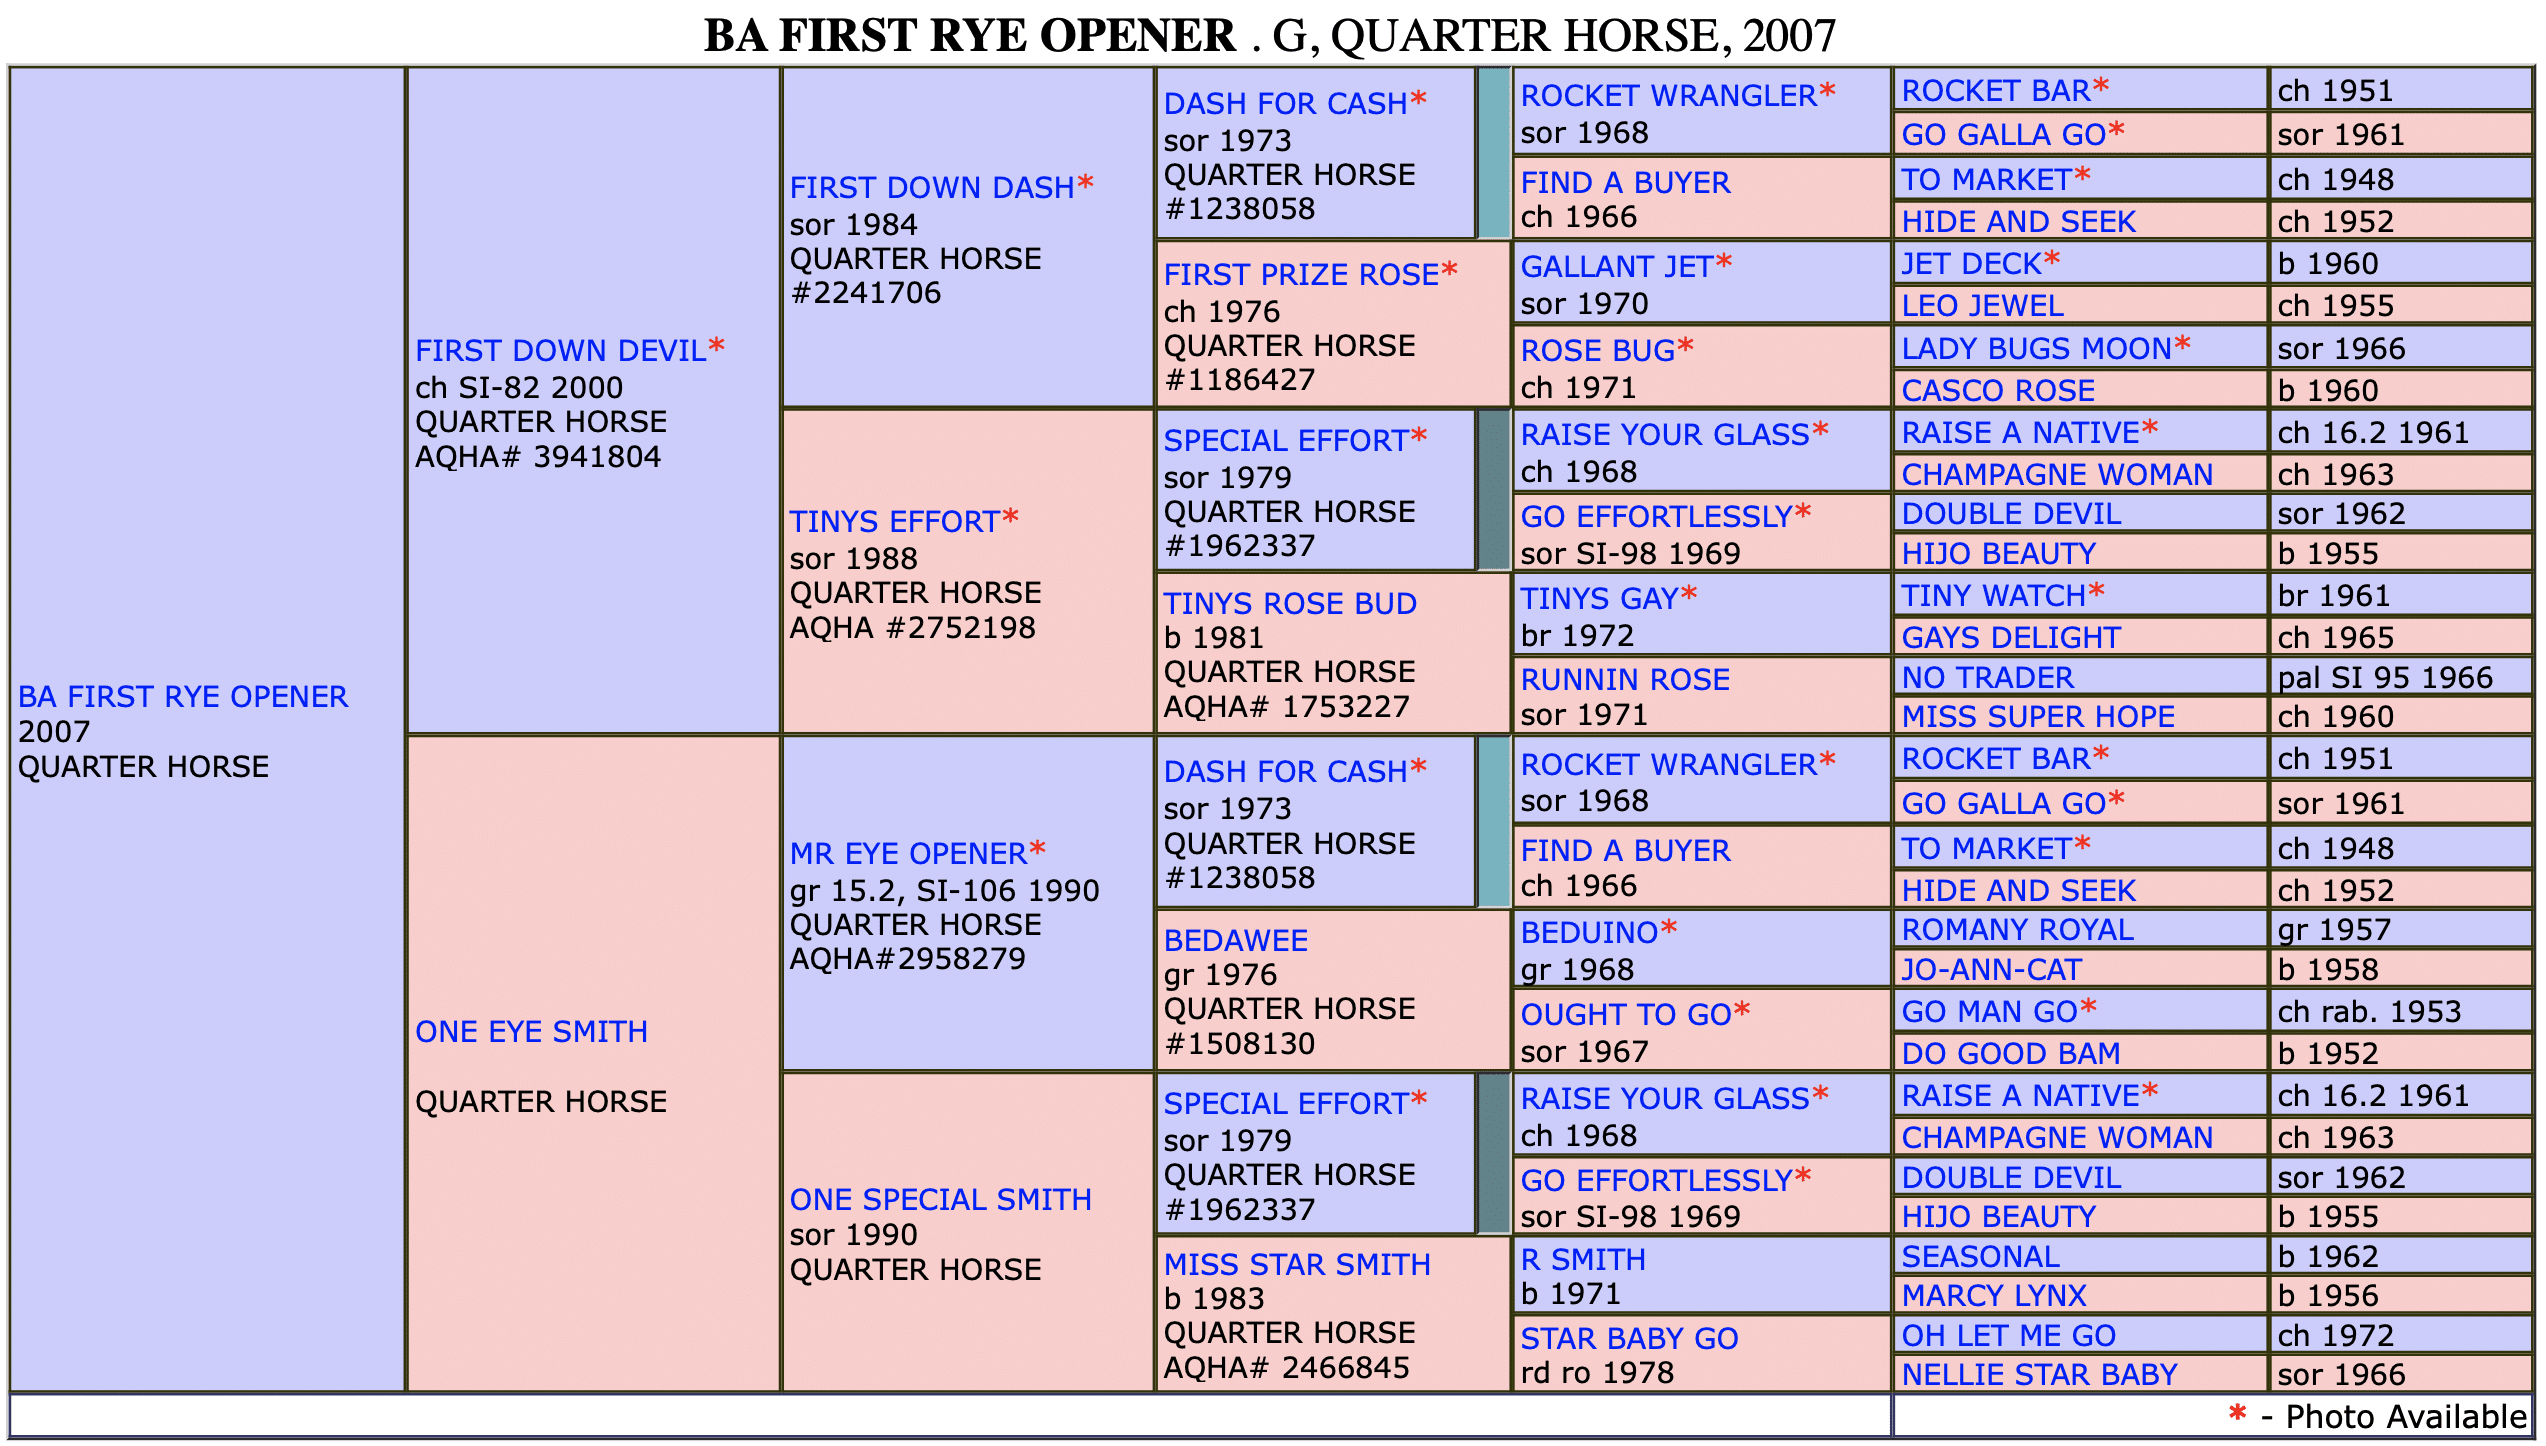Open the LADY BUGS MOON link
The width and height of the screenshot is (2546, 1446).
pyautogui.click(x=2036, y=348)
